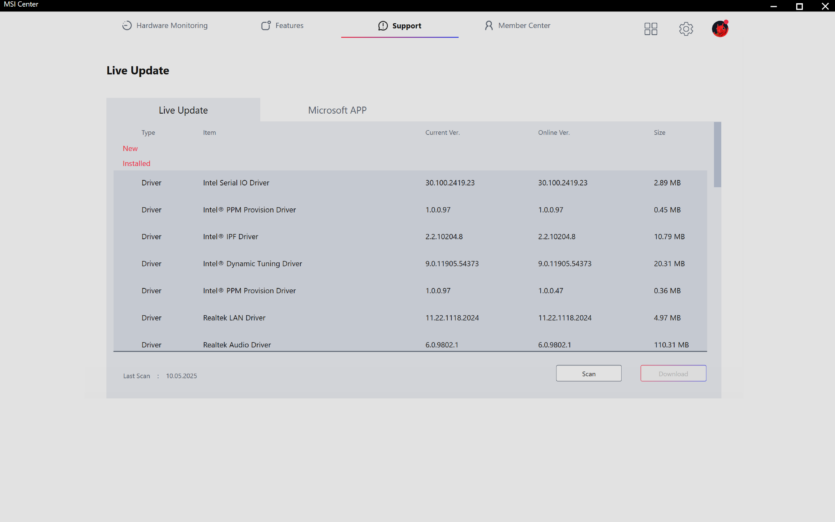This screenshot has width=835, height=522.
Task: Select Intel Serial IO Driver row
Action: [410, 183]
